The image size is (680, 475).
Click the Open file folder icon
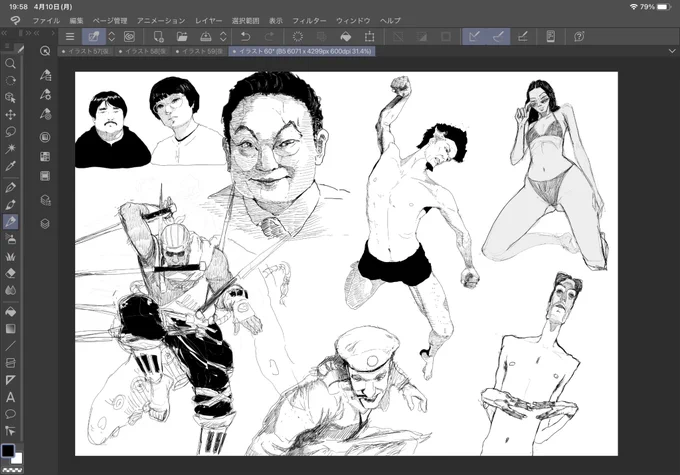(182, 36)
